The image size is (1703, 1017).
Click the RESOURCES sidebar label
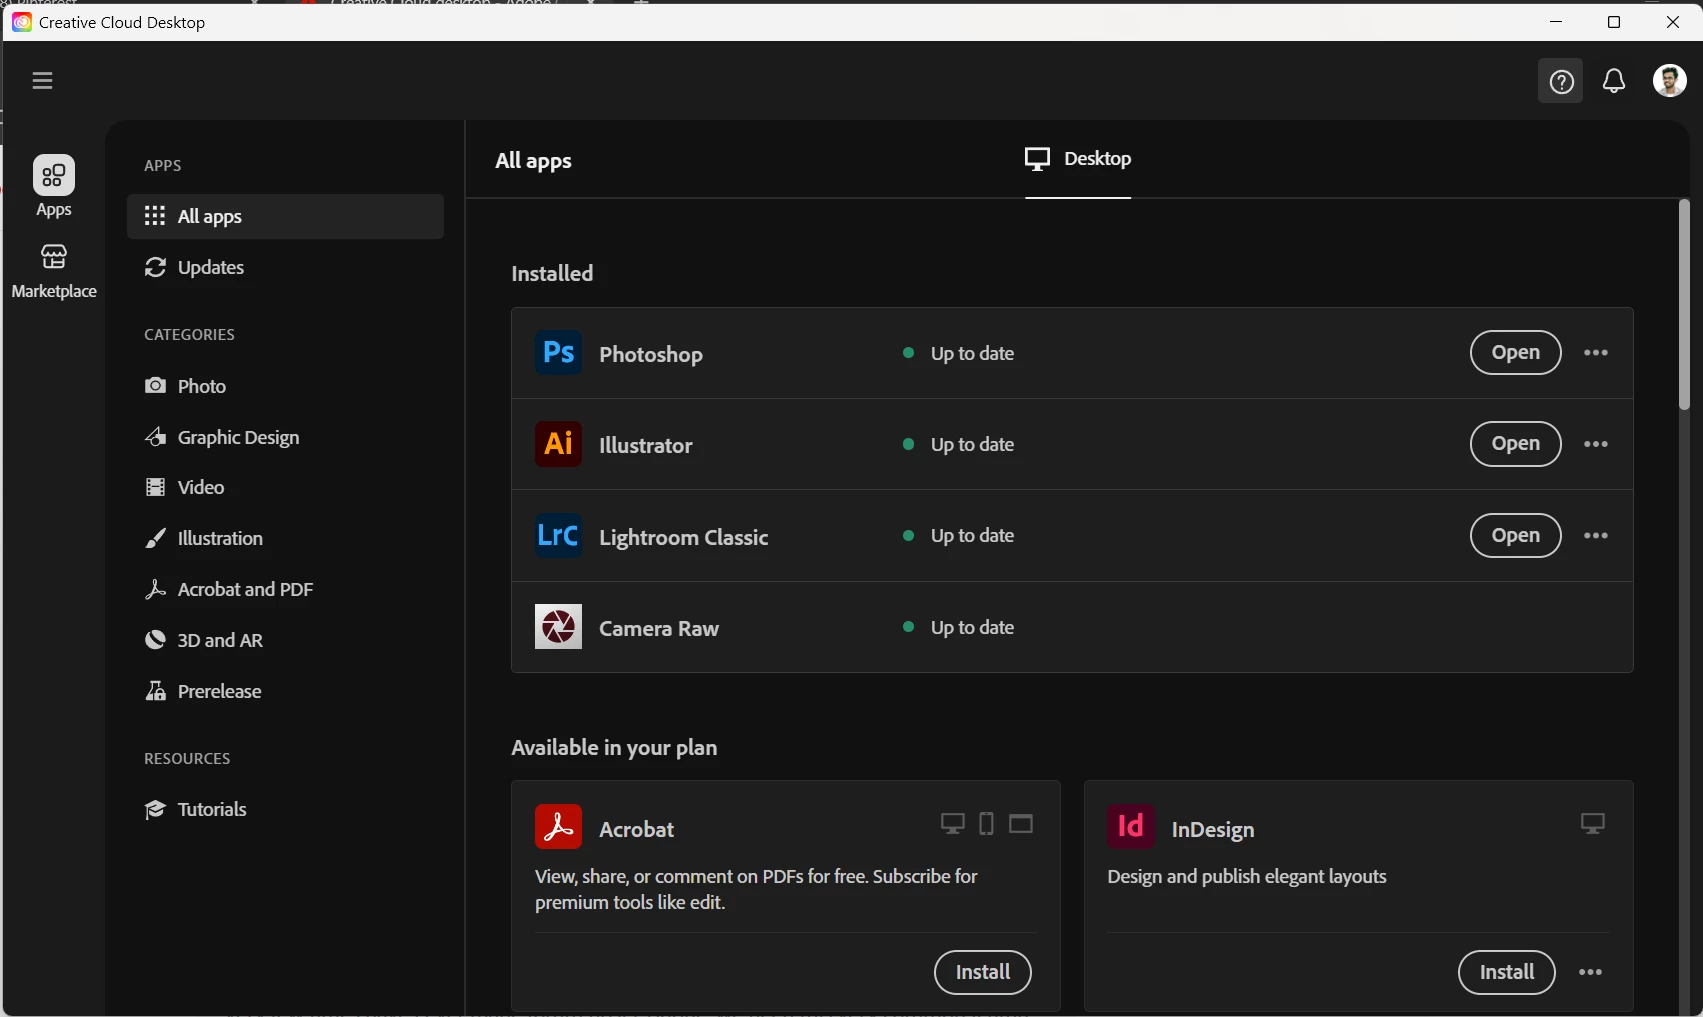click(187, 759)
